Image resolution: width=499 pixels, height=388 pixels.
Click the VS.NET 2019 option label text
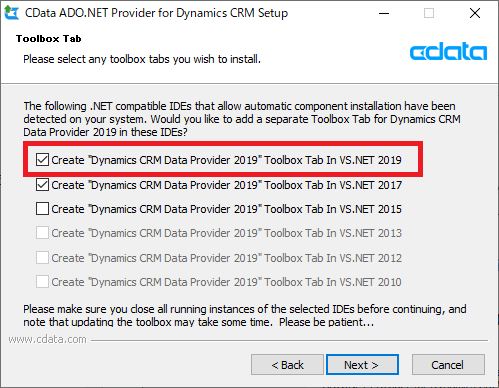click(227, 160)
